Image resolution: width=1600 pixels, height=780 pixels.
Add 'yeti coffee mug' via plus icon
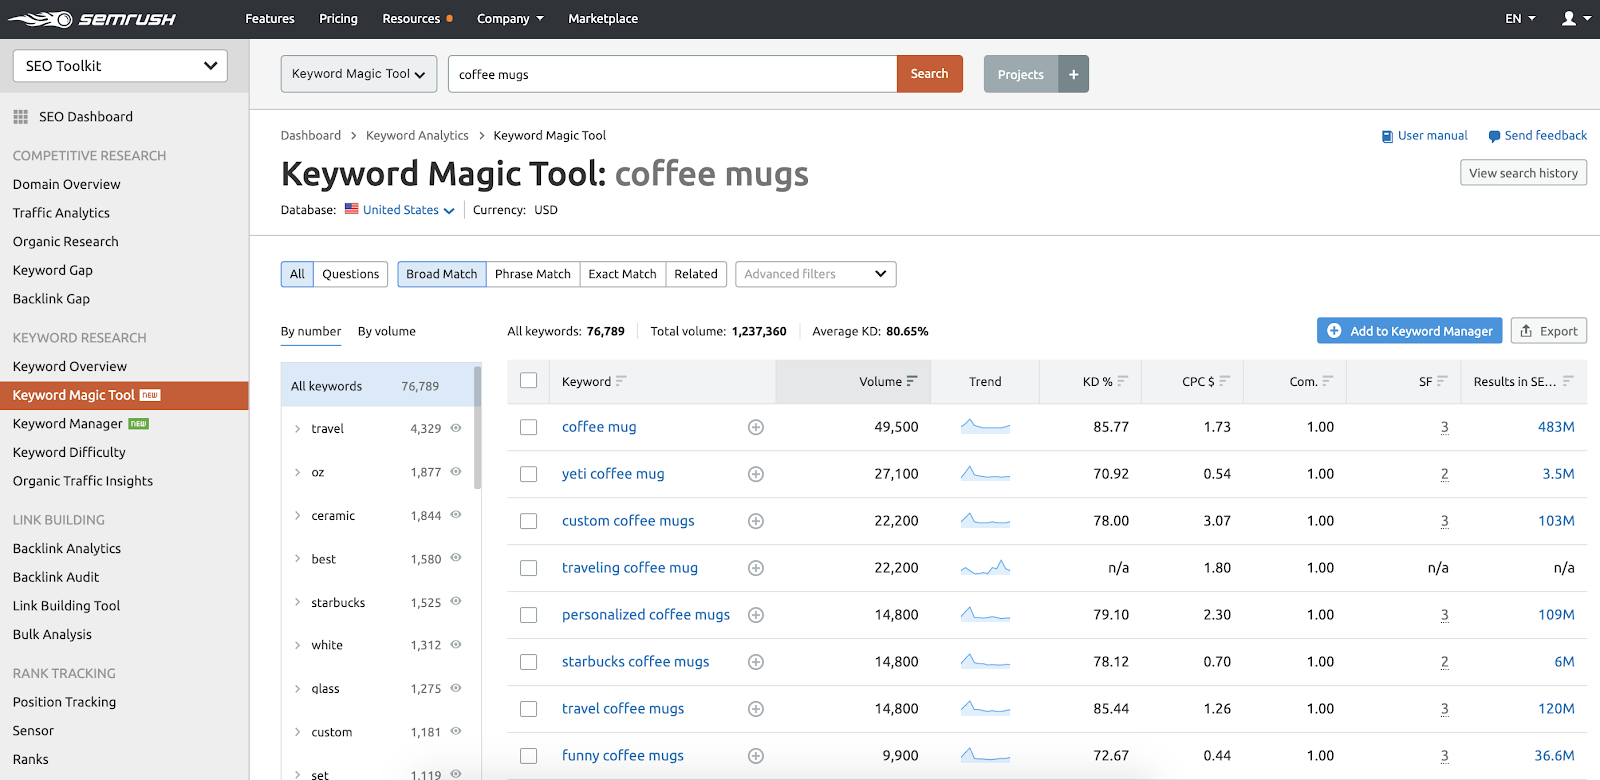pyautogui.click(x=756, y=474)
